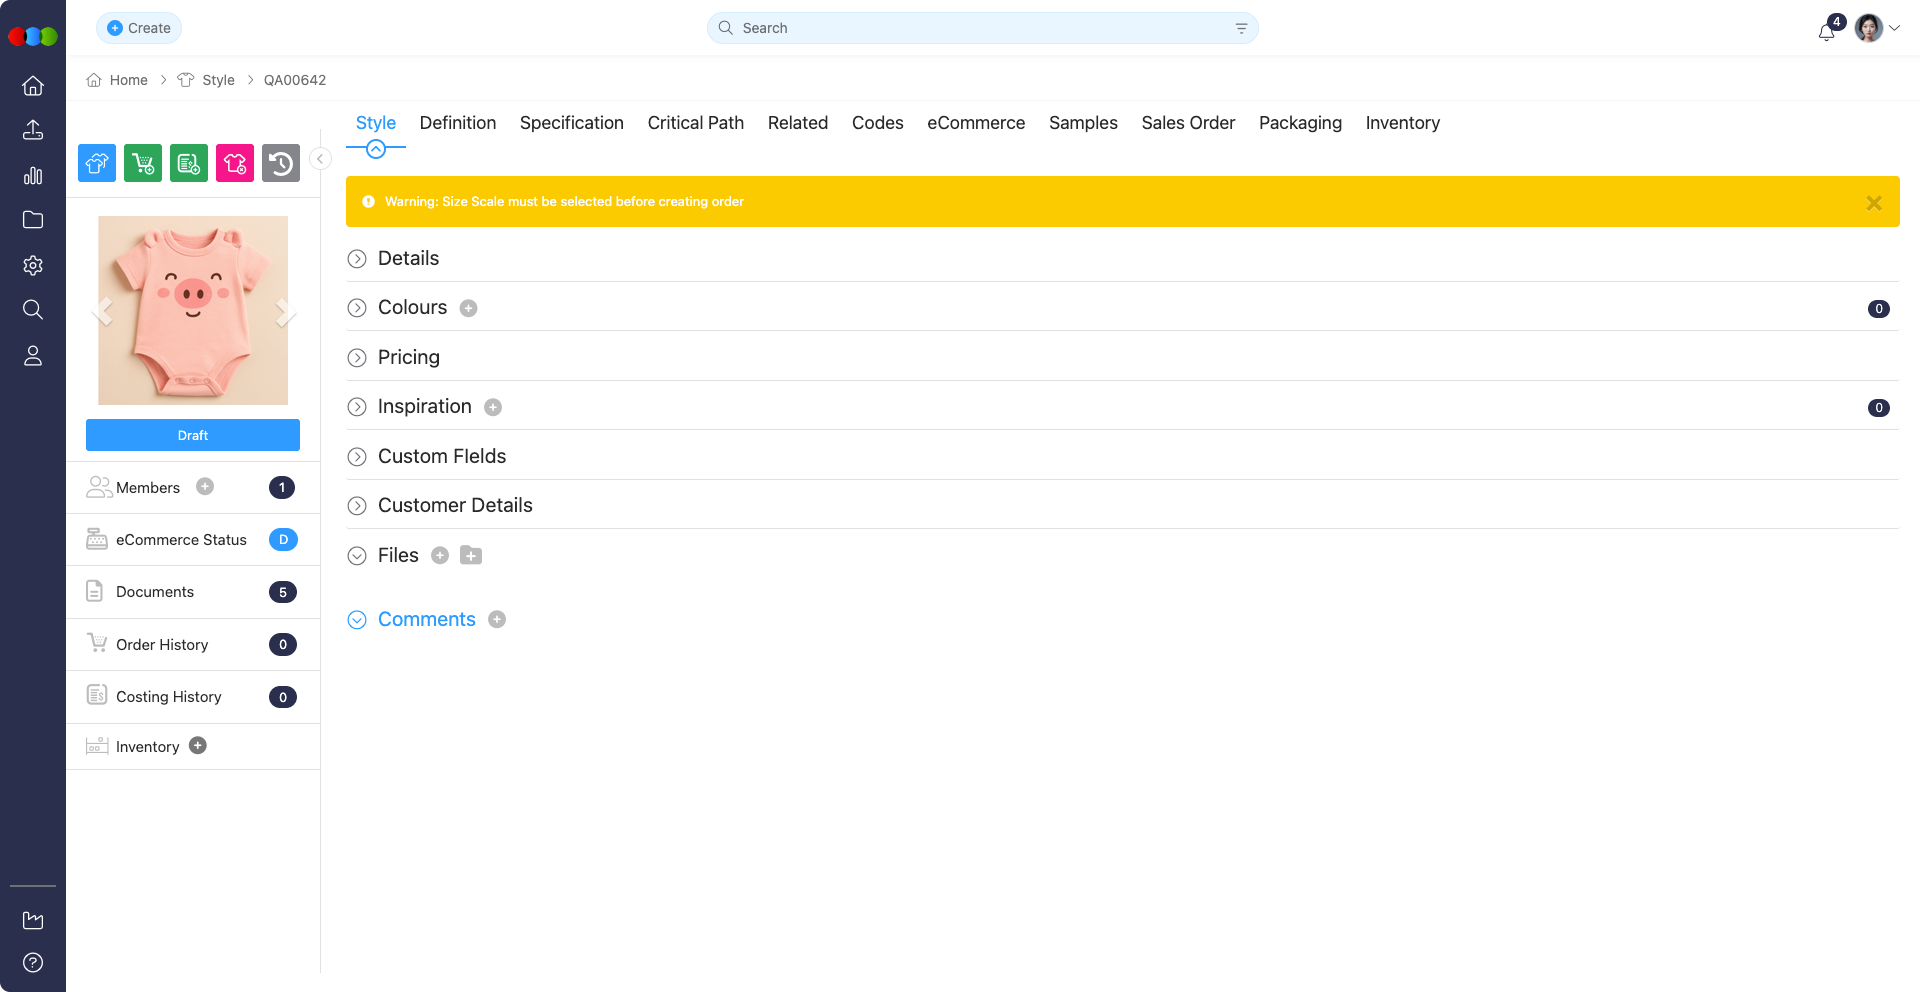
Task: Open the Specification tab
Action: pyautogui.click(x=571, y=123)
